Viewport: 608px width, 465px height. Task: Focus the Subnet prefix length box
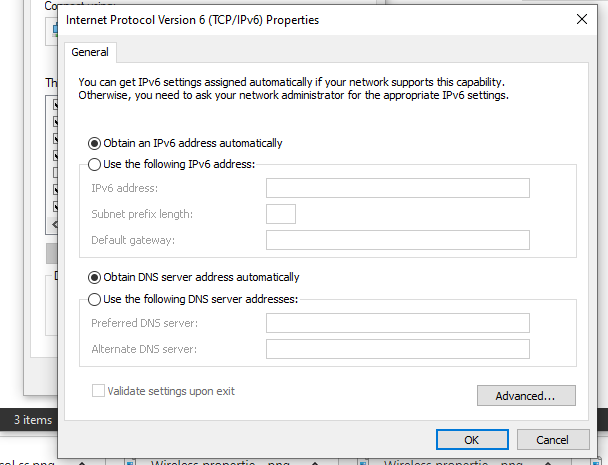point(281,214)
